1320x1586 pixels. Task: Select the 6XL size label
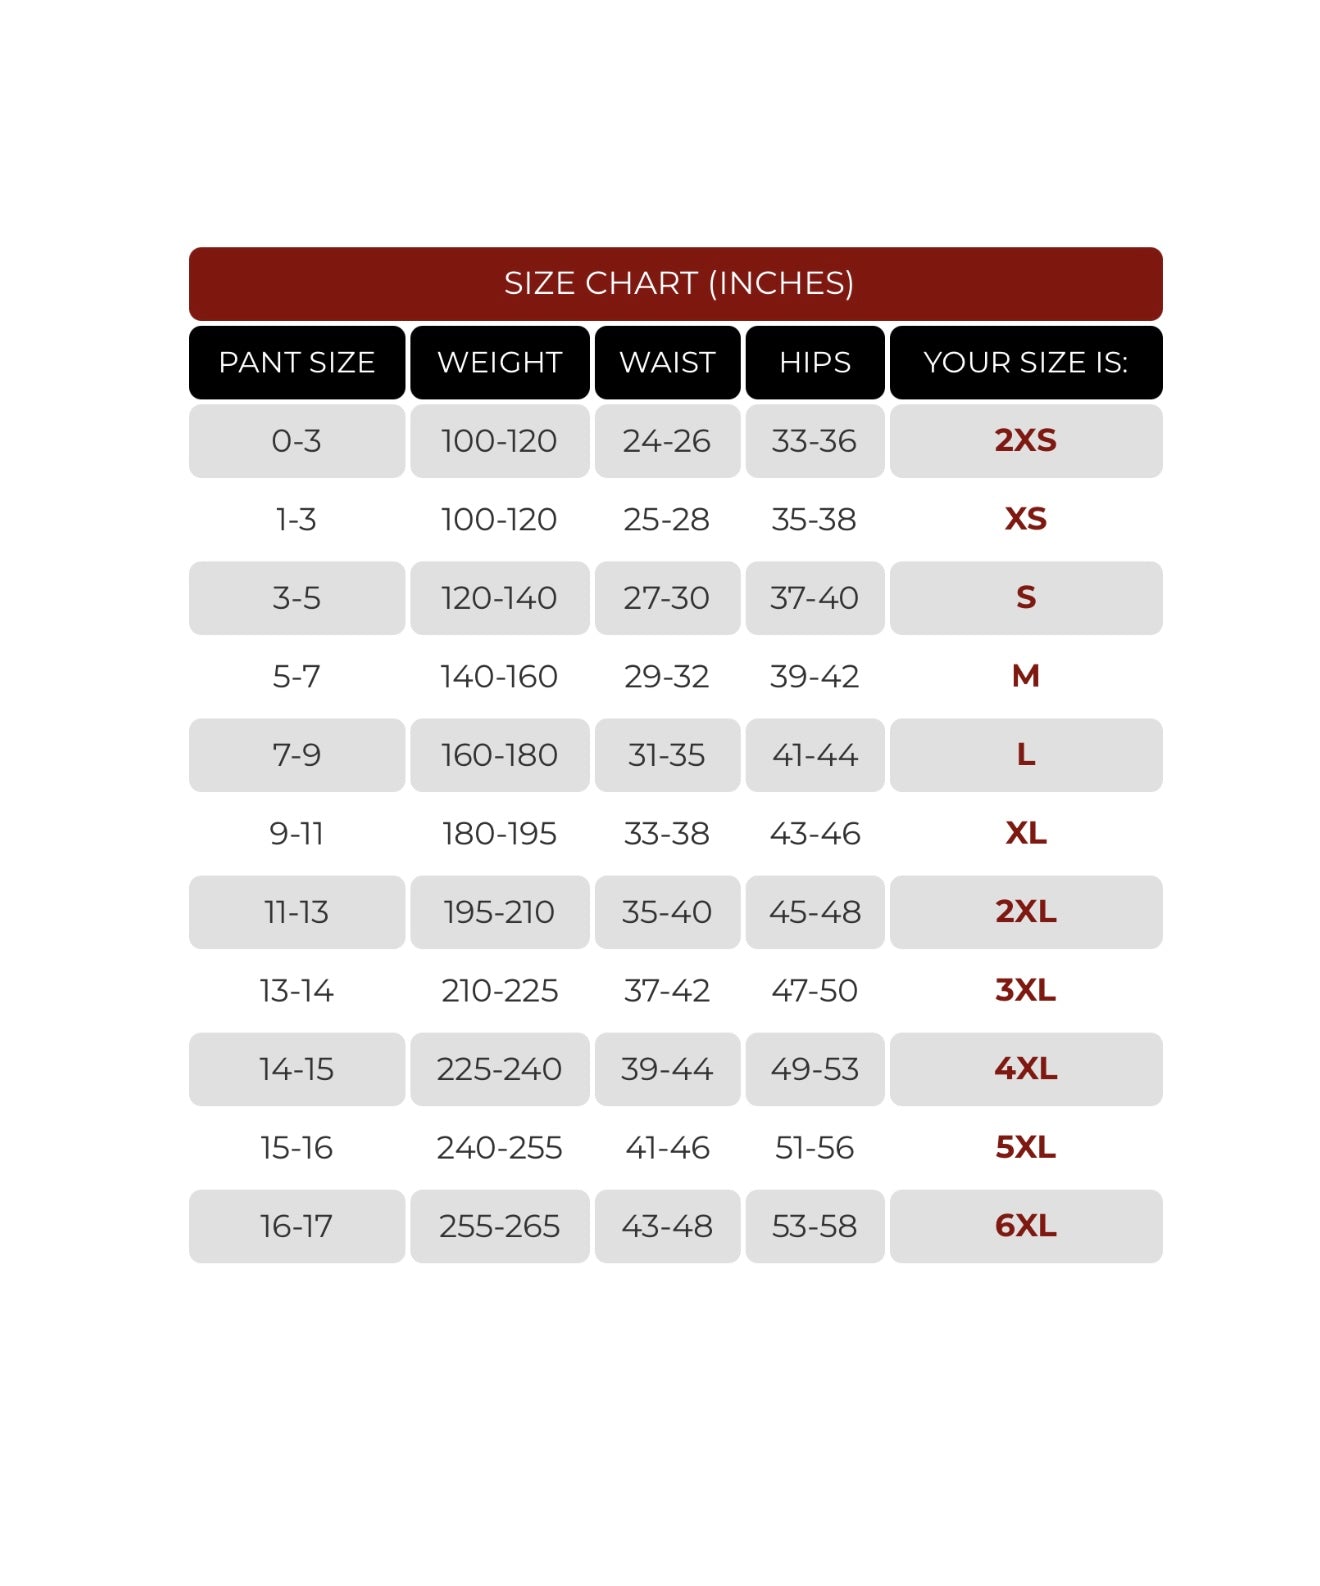pyautogui.click(x=1025, y=1226)
